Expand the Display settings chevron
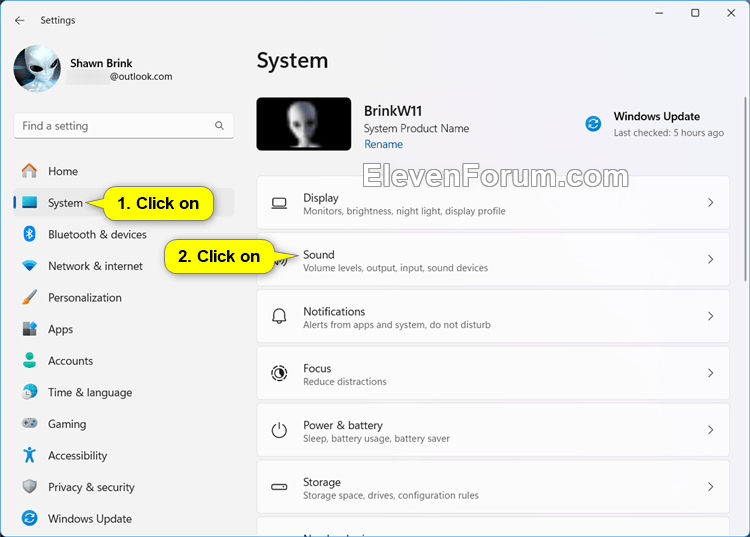Image resolution: width=750 pixels, height=537 pixels. point(710,202)
